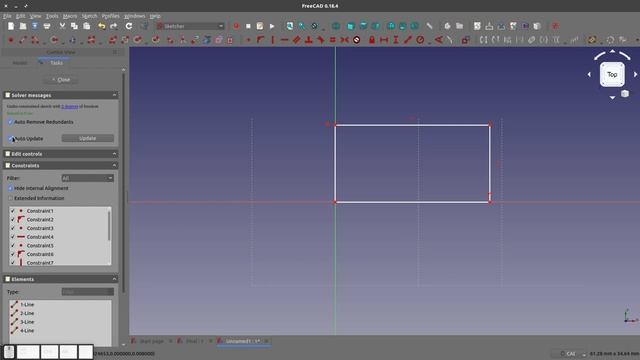Click the Paste clipboard icon

87,26
